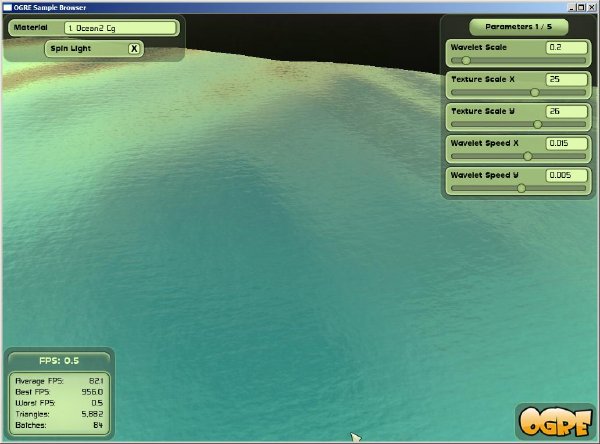Click the Wavelet Scale value 0.2

coord(566,47)
